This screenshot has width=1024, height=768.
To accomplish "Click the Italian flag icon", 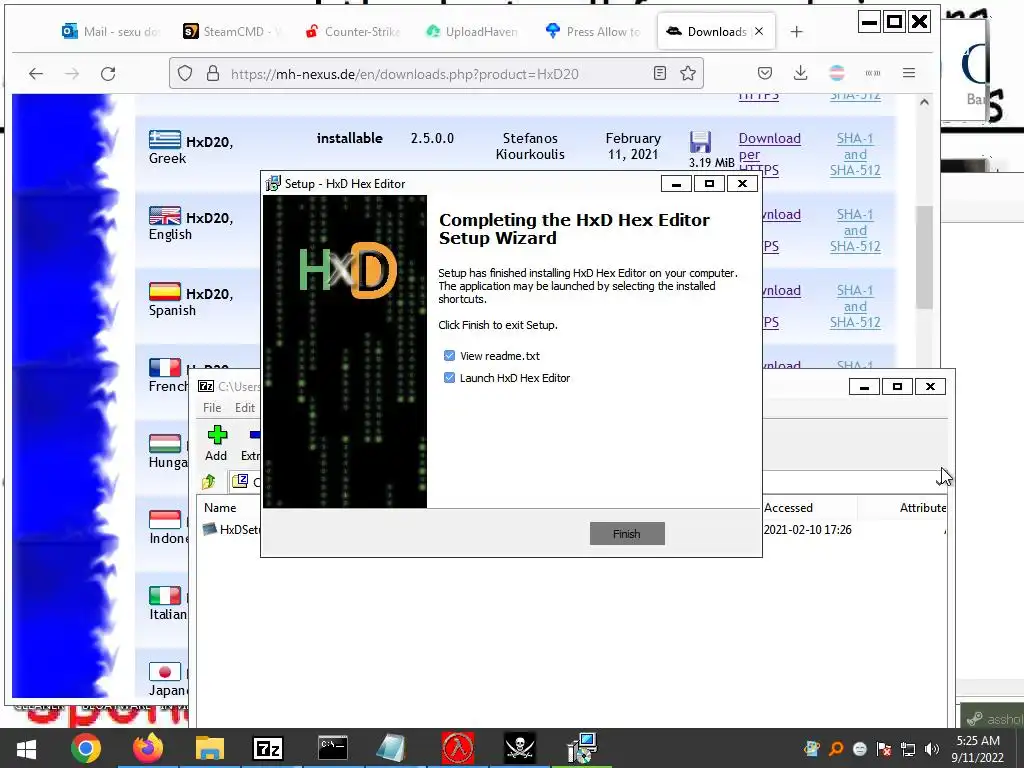I will (165, 596).
